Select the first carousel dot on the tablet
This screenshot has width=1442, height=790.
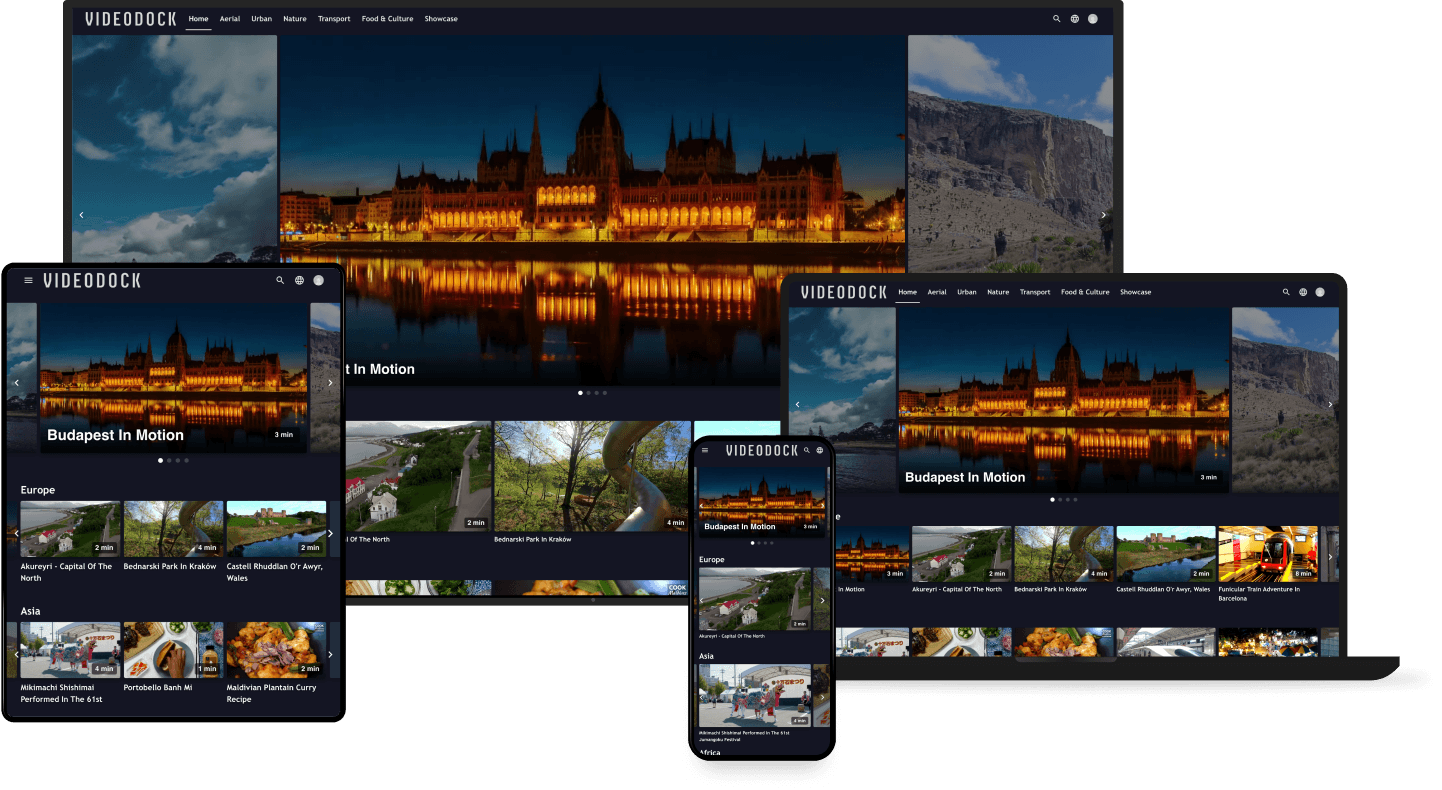(160, 460)
